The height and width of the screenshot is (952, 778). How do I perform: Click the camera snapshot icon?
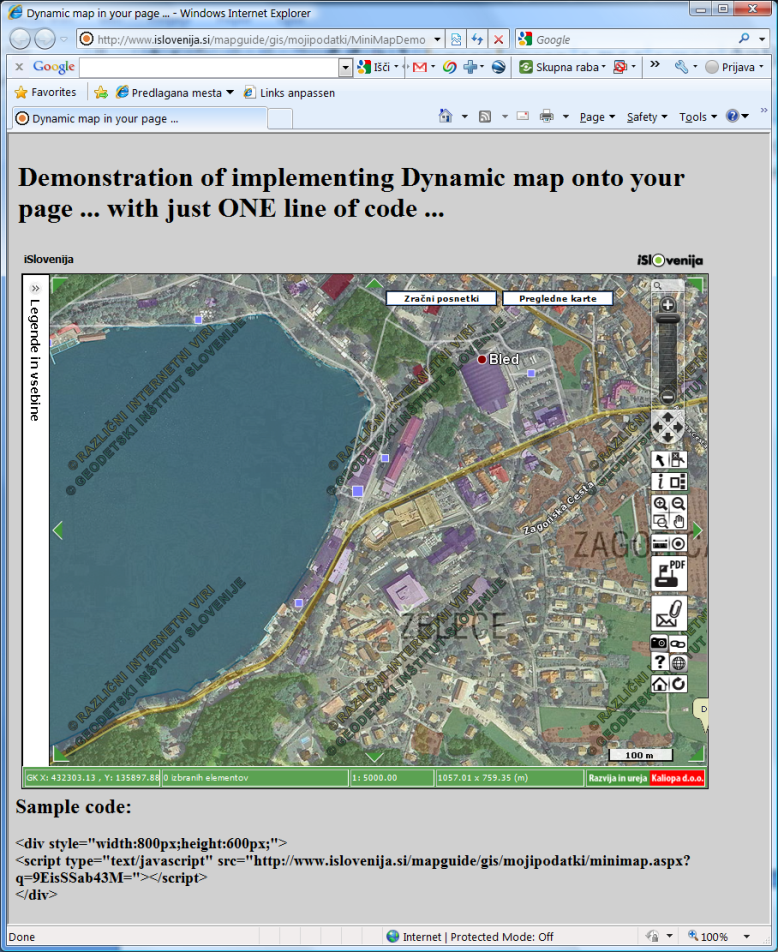[659, 643]
